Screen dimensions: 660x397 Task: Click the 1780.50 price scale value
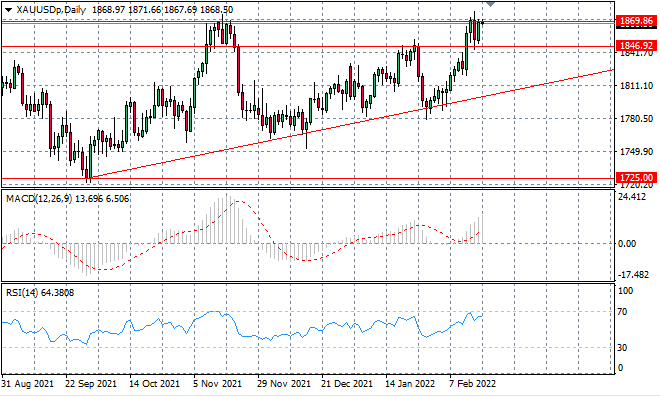pyautogui.click(x=637, y=119)
